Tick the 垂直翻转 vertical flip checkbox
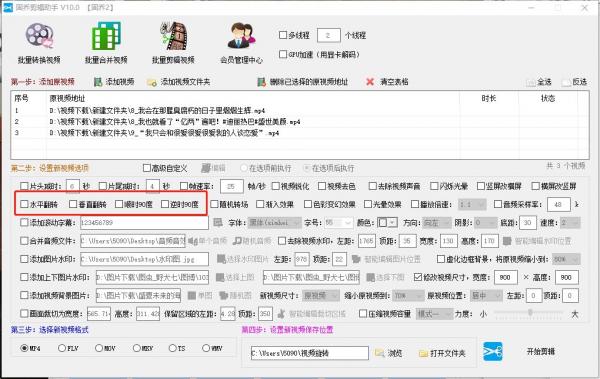The height and width of the screenshot is (379, 600). (x=73, y=204)
